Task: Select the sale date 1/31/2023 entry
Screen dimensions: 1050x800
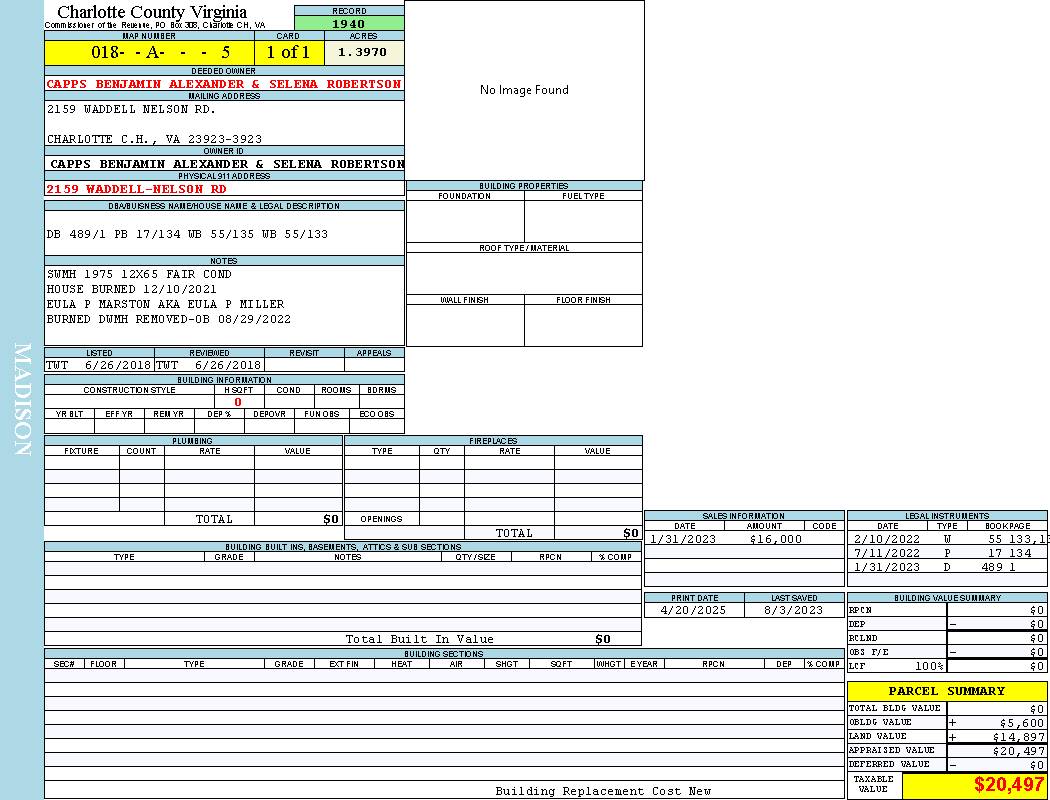Action: [x=685, y=539]
